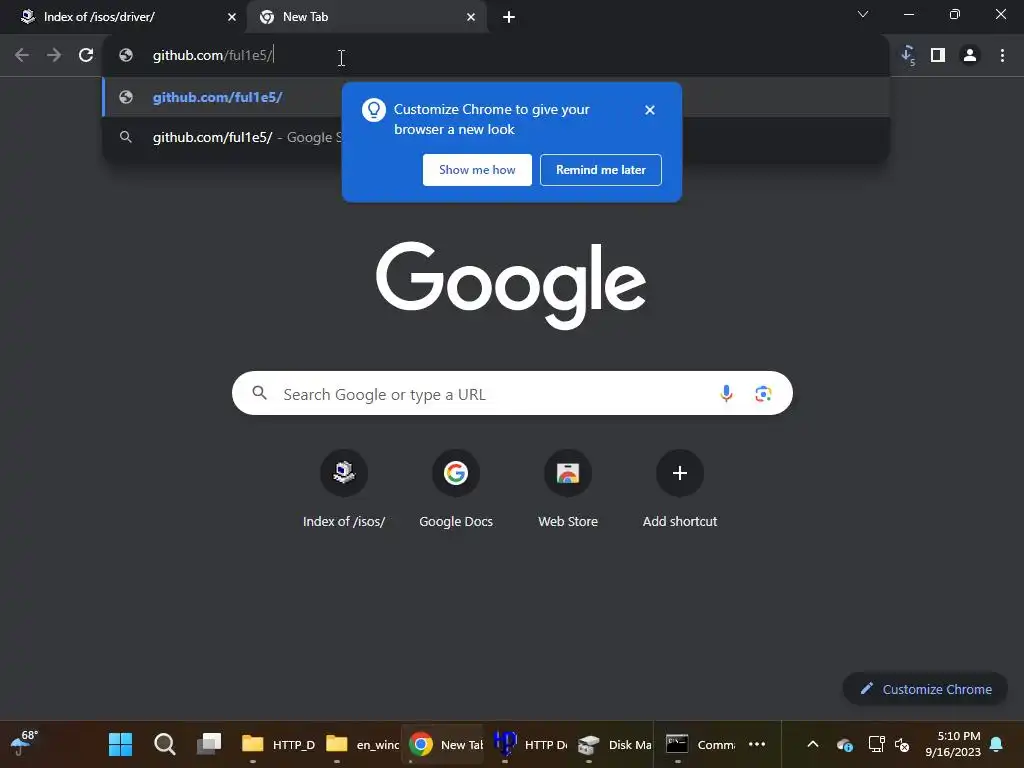Open the Web Store shortcut
Screen dimensions: 1024x768
[568, 490]
